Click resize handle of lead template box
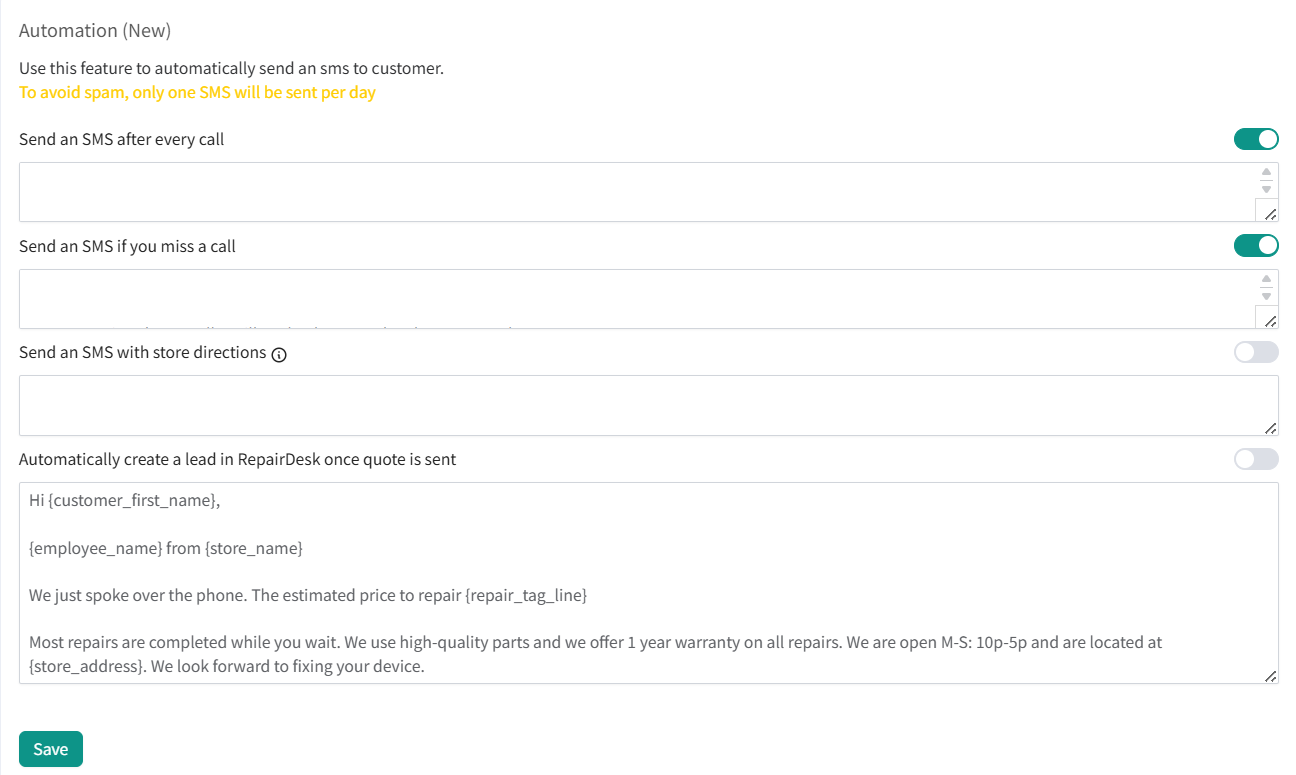 (1270, 676)
